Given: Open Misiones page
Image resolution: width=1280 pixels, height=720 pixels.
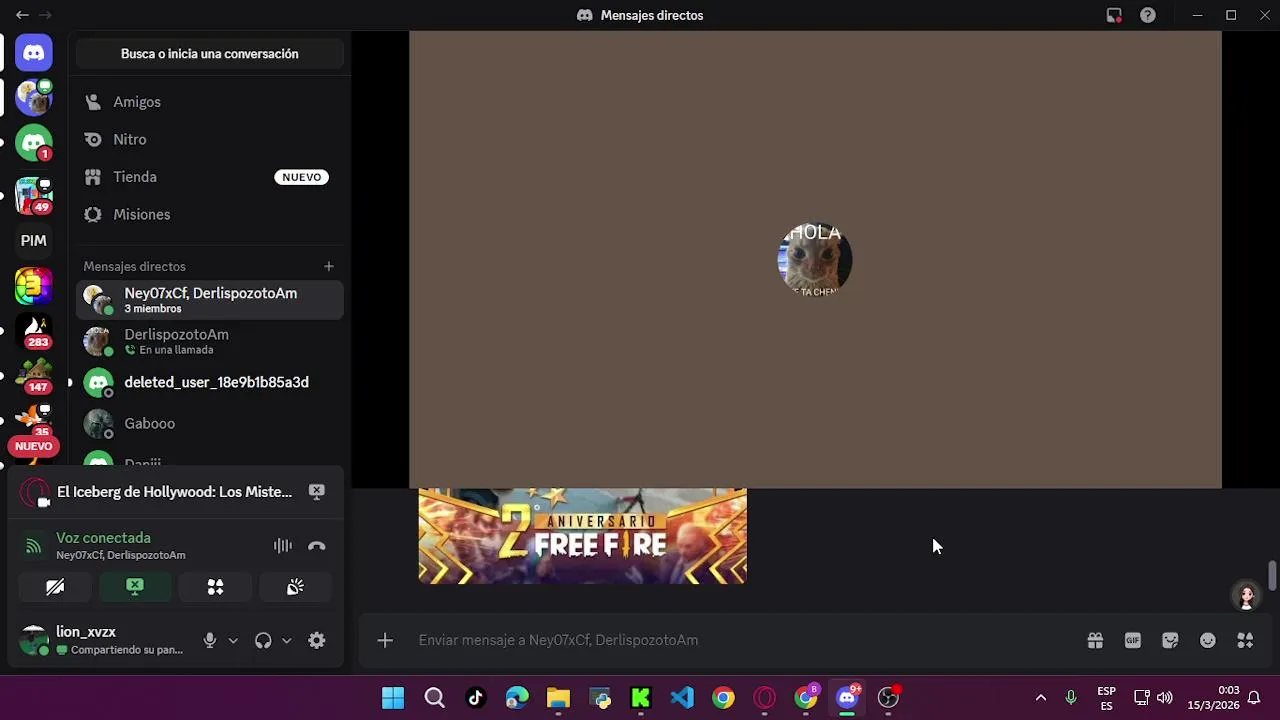Looking at the screenshot, I should 210,214.
